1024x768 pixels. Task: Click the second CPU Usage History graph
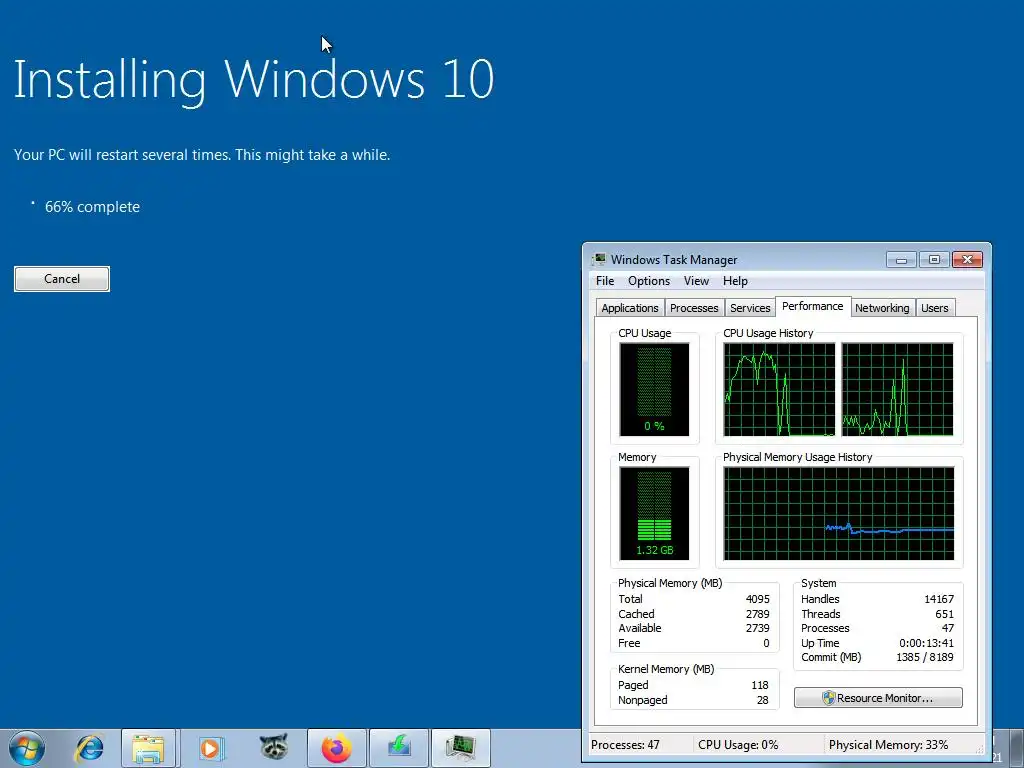point(897,389)
